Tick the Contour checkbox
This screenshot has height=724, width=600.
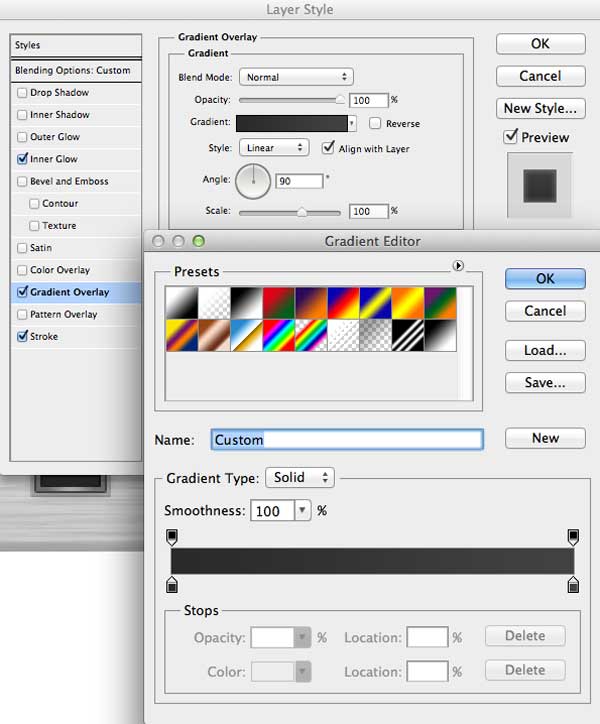point(34,204)
